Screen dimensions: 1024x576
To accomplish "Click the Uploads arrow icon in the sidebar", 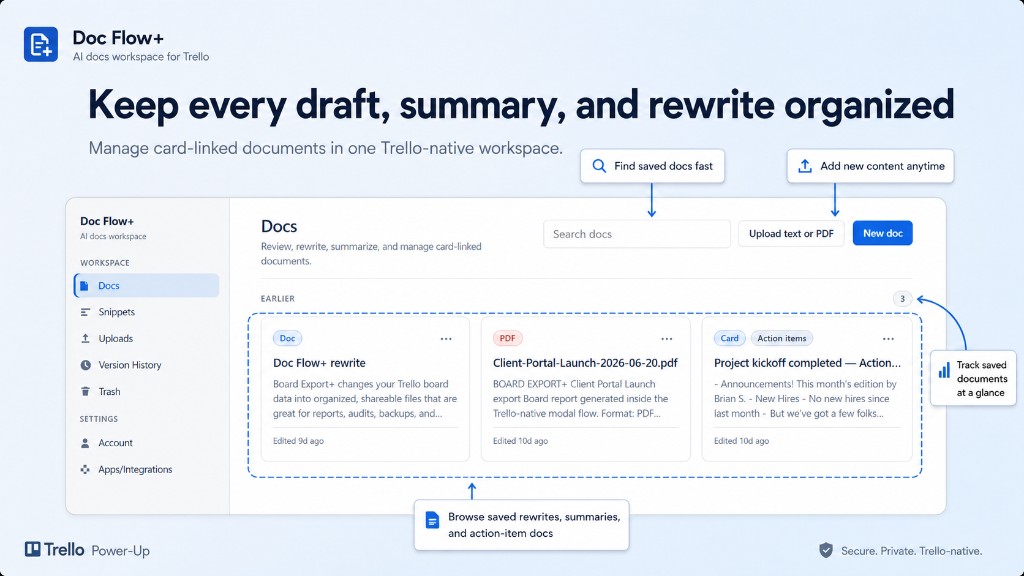I will click(x=85, y=338).
